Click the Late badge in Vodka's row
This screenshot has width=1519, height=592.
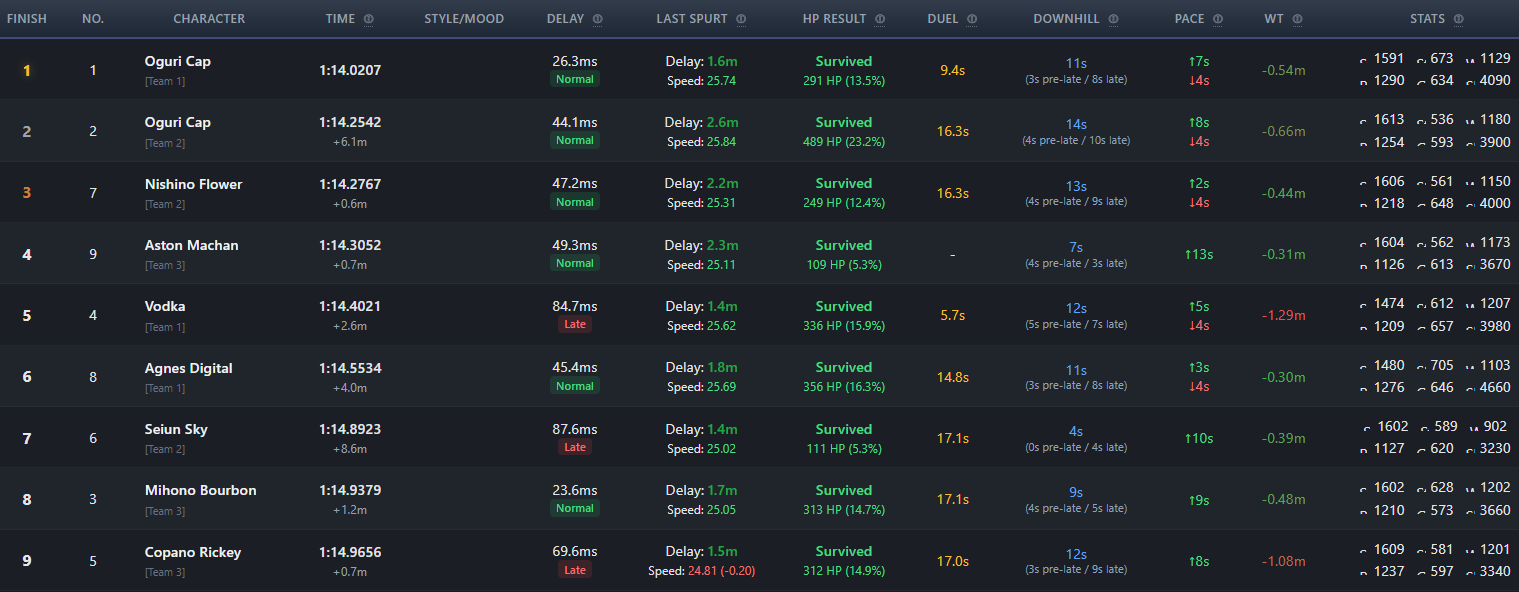click(575, 325)
